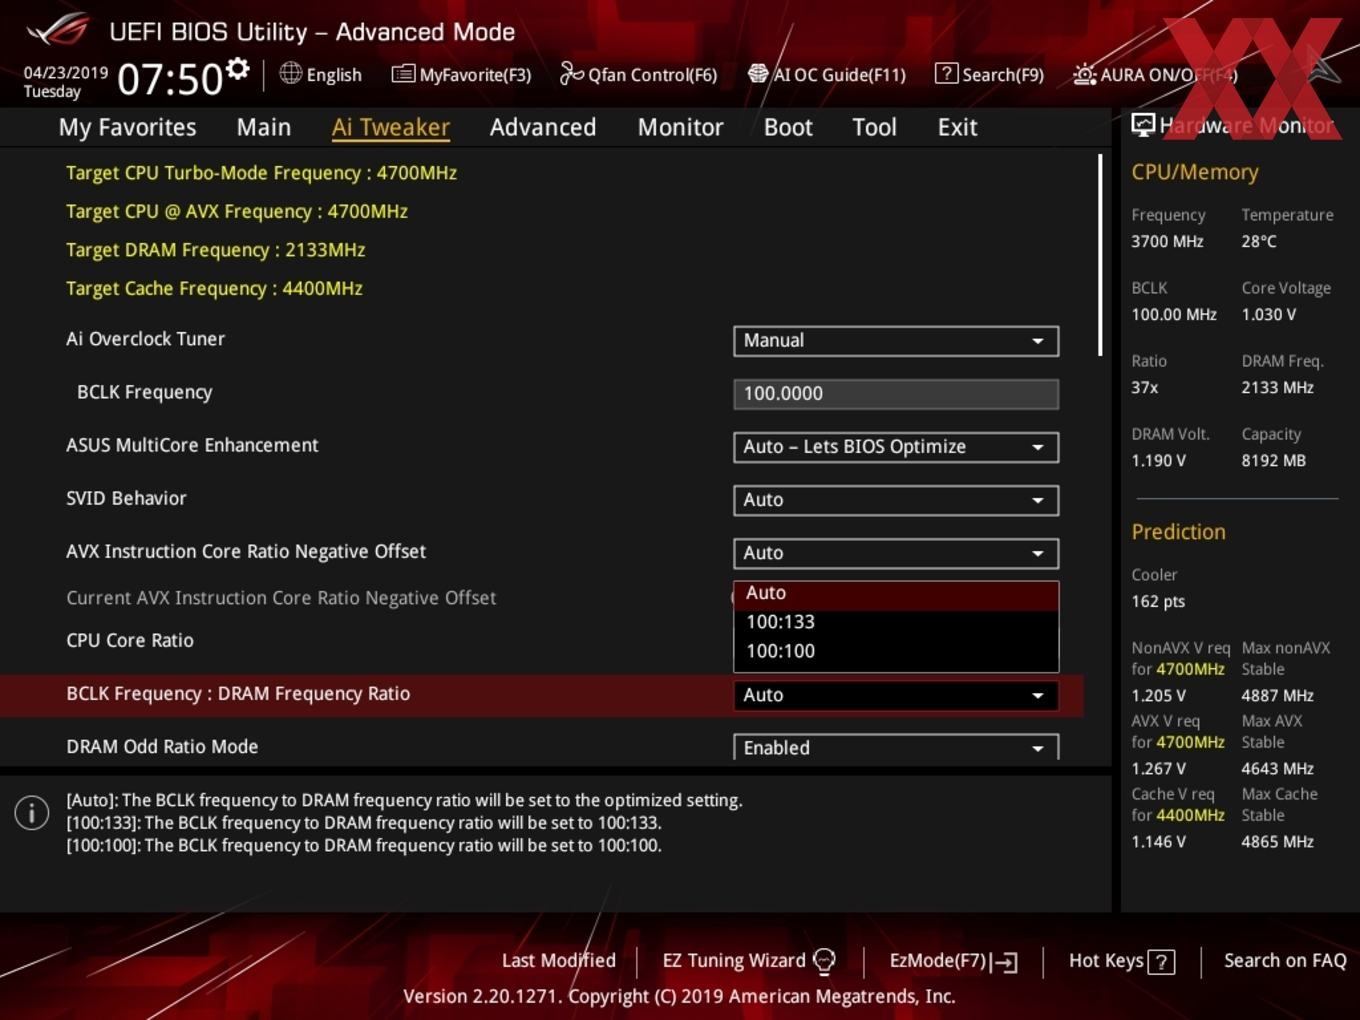Click the Hardware Monitor screen icon

tap(1143, 125)
